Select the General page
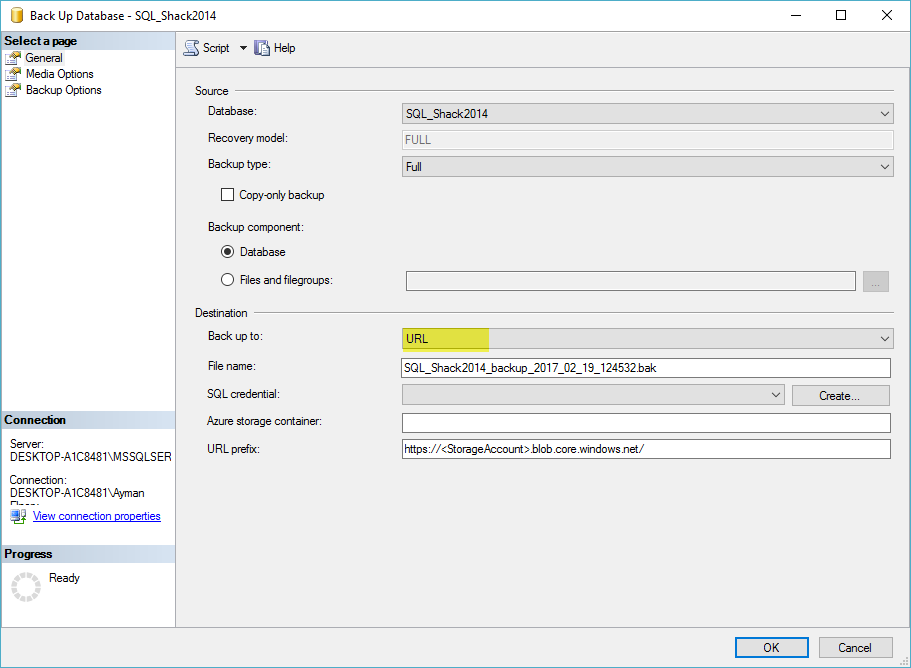The width and height of the screenshot is (911, 668). click(x=44, y=58)
